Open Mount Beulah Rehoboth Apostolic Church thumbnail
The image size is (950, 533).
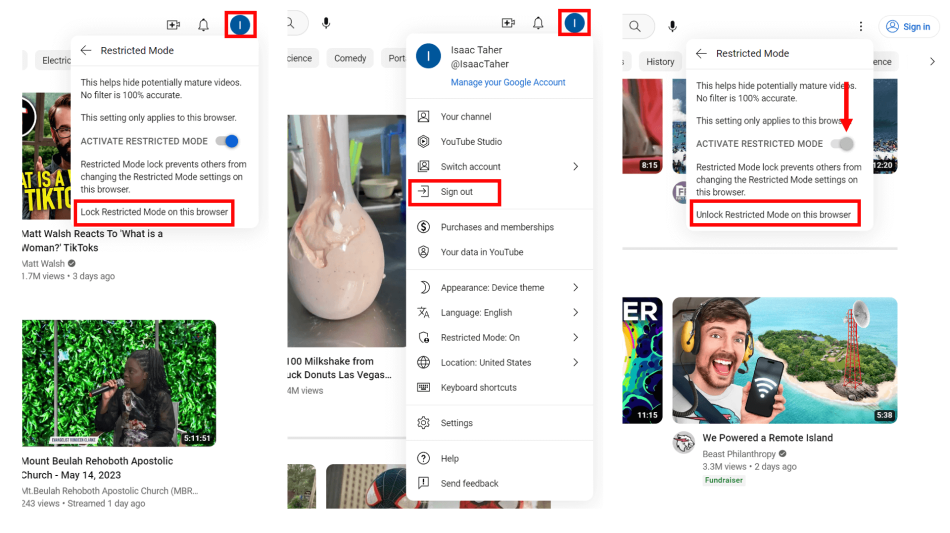pyautogui.click(x=119, y=383)
